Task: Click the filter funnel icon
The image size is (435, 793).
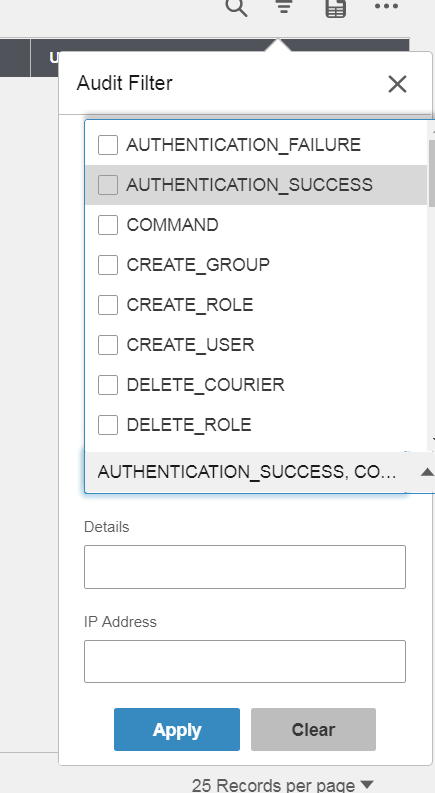Action: [x=284, y=7]
